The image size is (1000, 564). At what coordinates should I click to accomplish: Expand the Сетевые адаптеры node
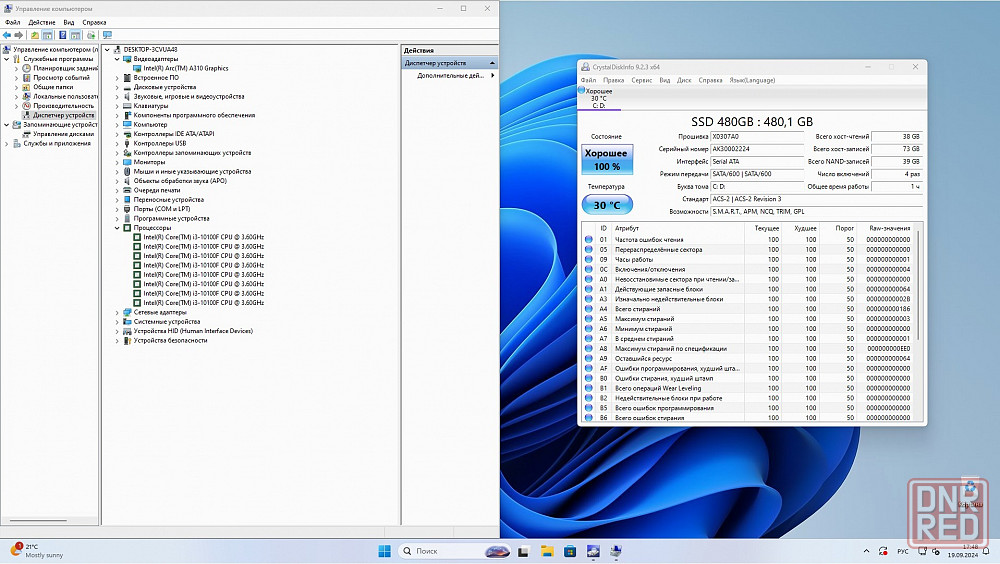click(x=117, y=312)
